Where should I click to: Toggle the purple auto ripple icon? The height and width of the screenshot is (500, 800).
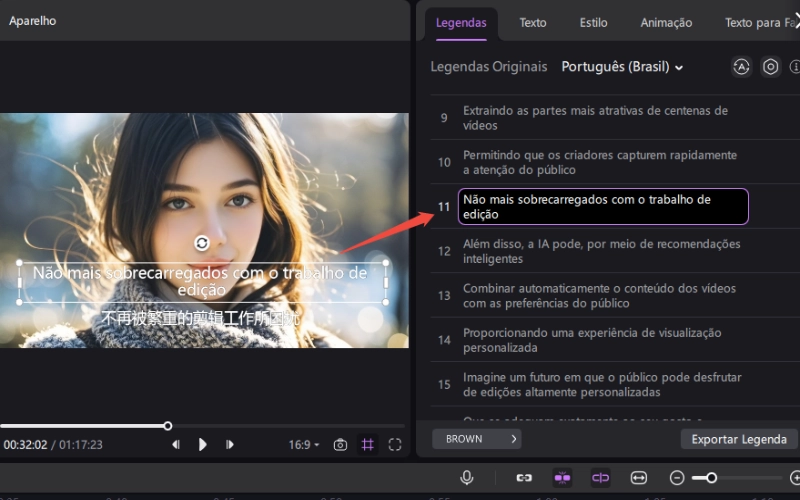601,478
